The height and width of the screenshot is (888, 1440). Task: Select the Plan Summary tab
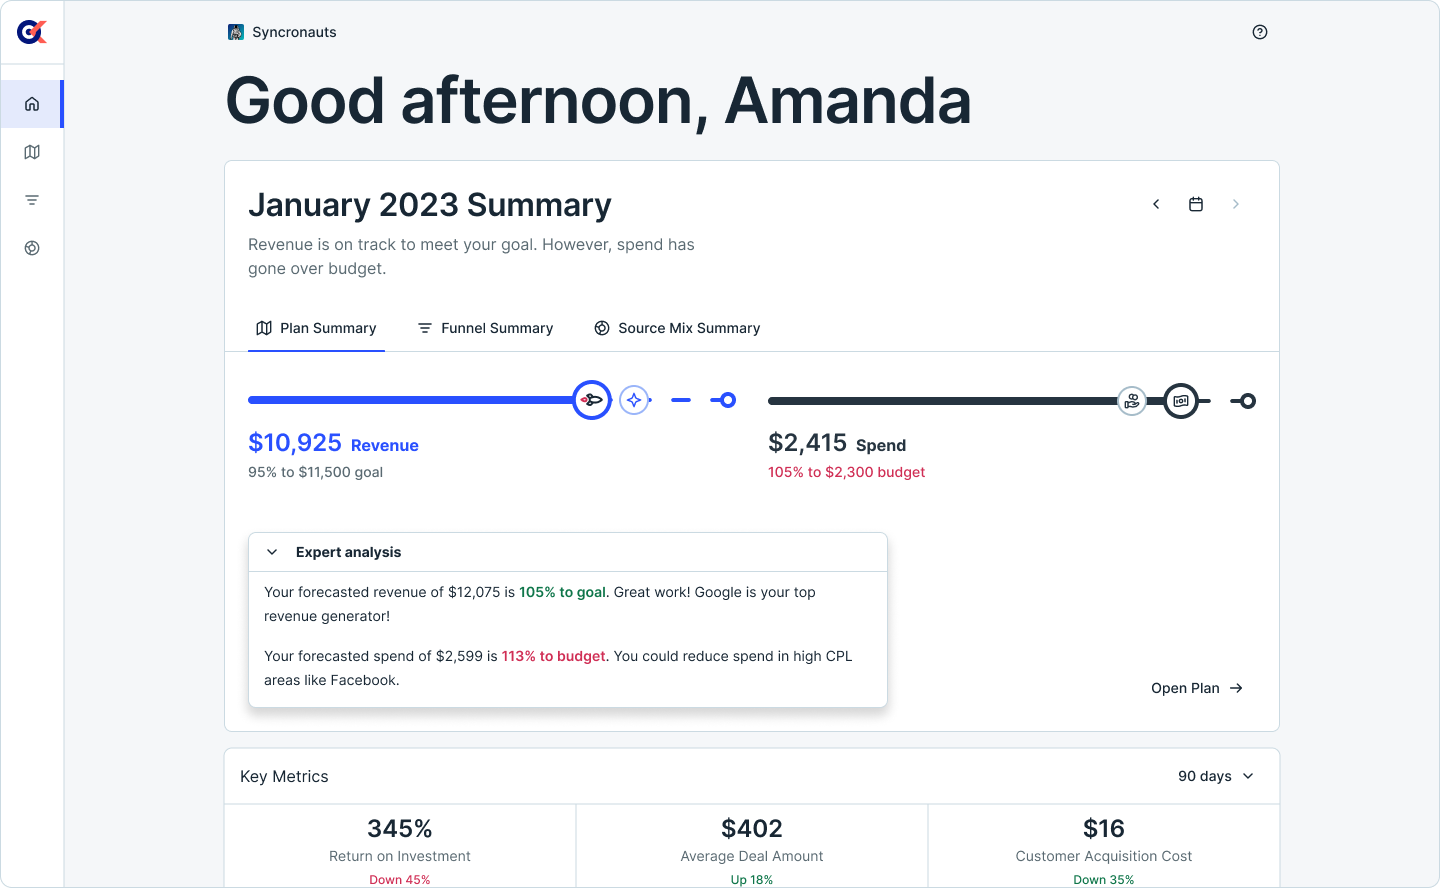click(x=316, y=328)
